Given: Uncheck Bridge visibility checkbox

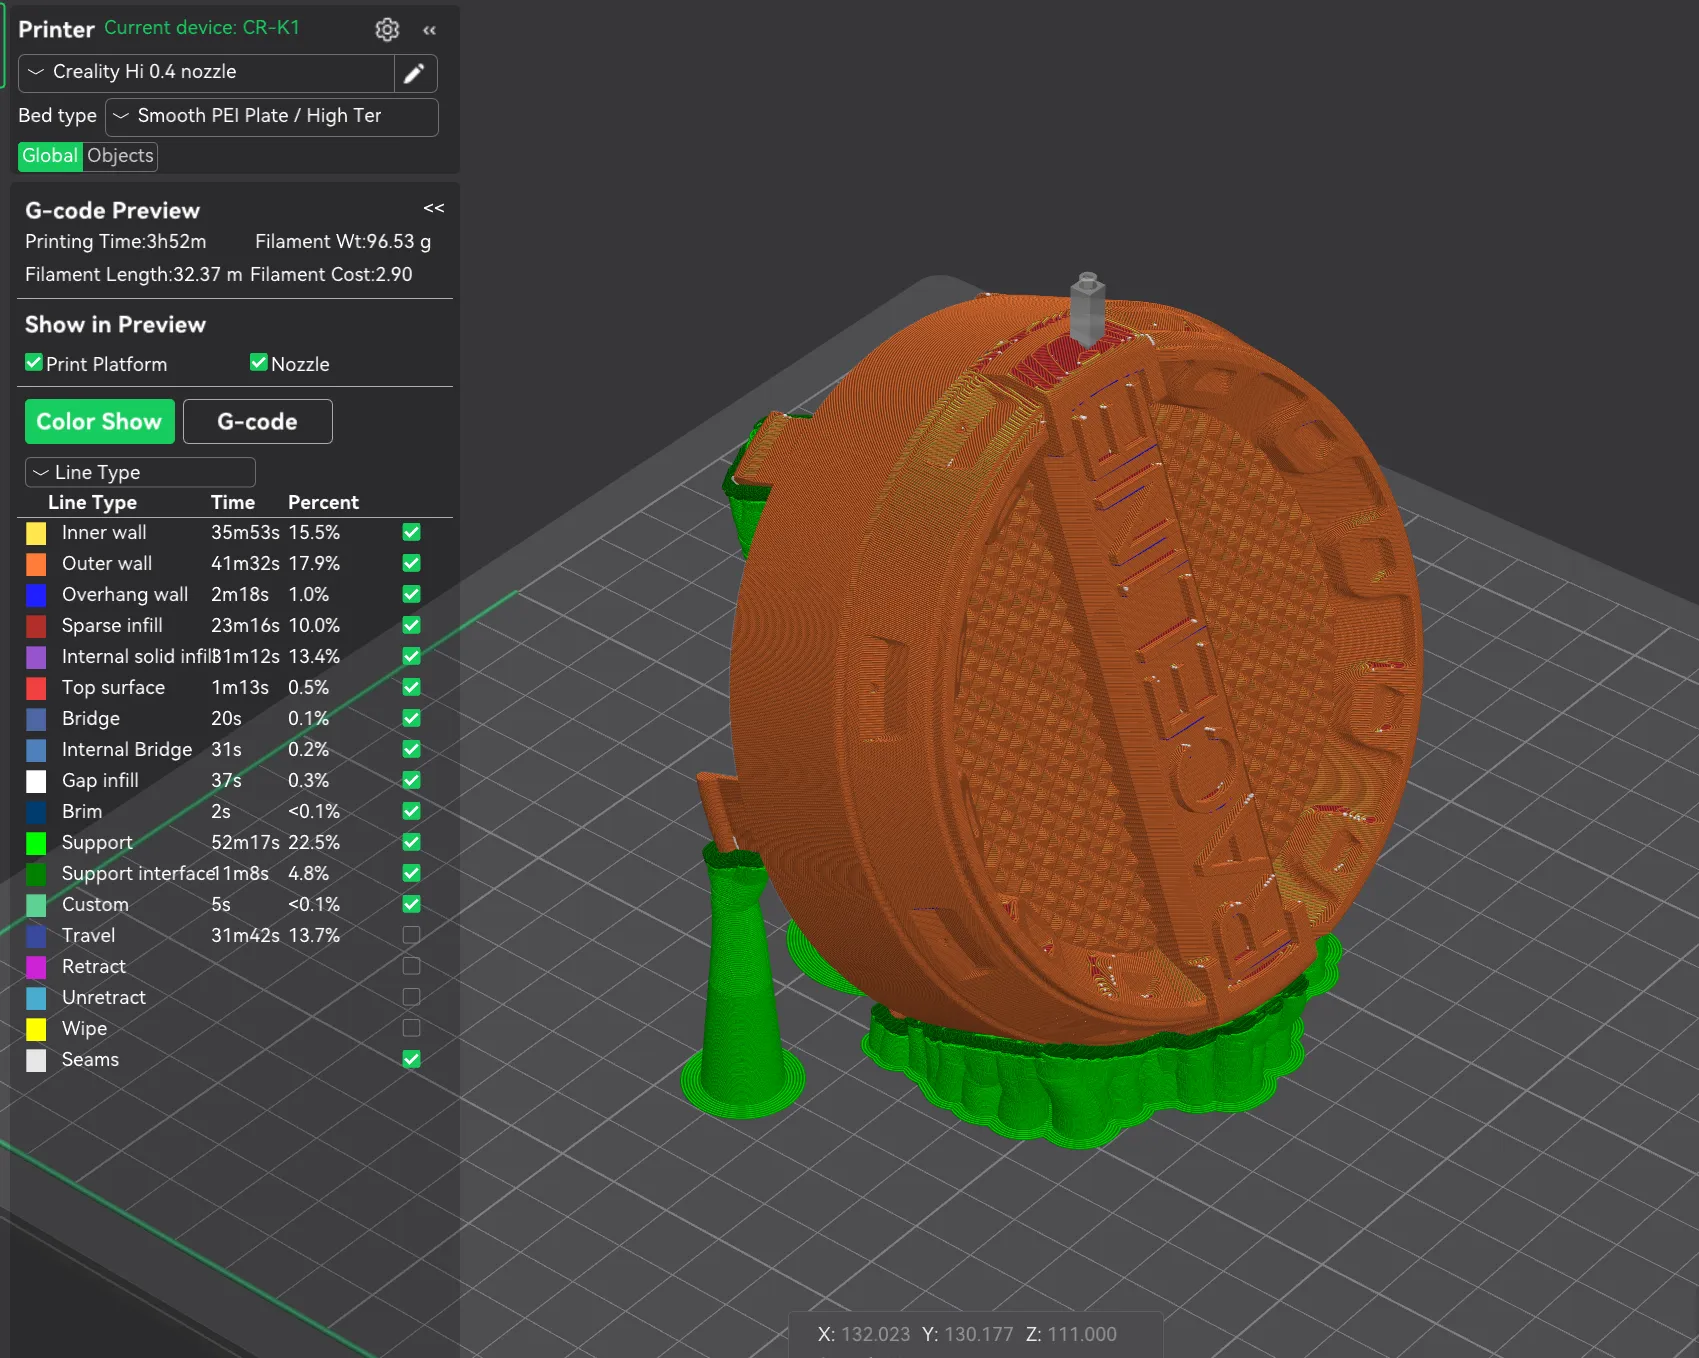Looking at the screenshot, I should (x=411, y=718).
